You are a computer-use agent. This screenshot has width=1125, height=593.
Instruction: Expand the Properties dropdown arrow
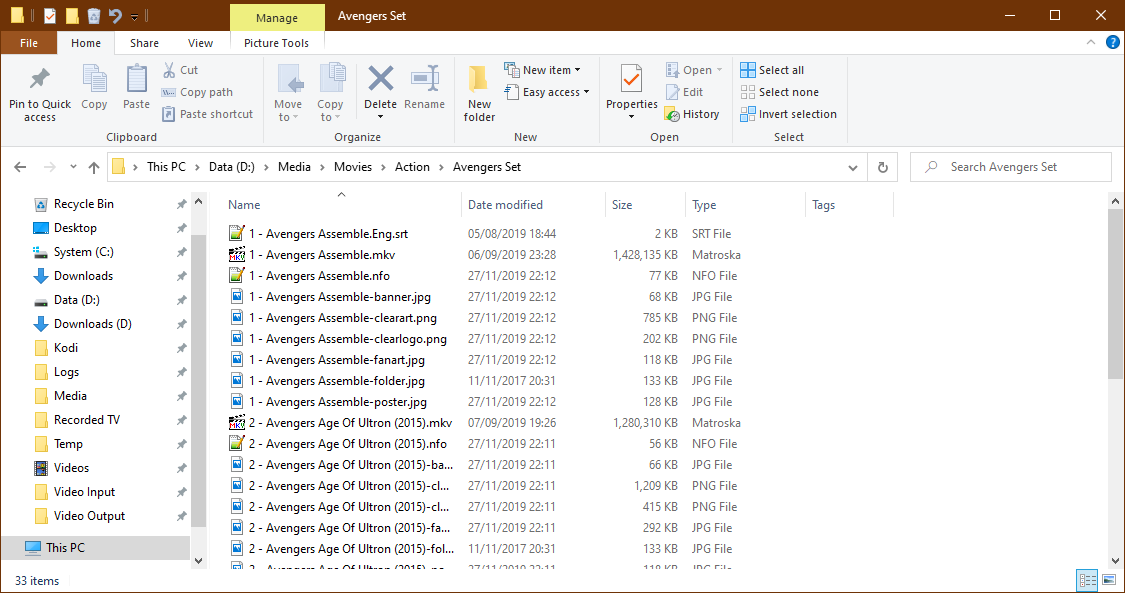tap(631, 118)
